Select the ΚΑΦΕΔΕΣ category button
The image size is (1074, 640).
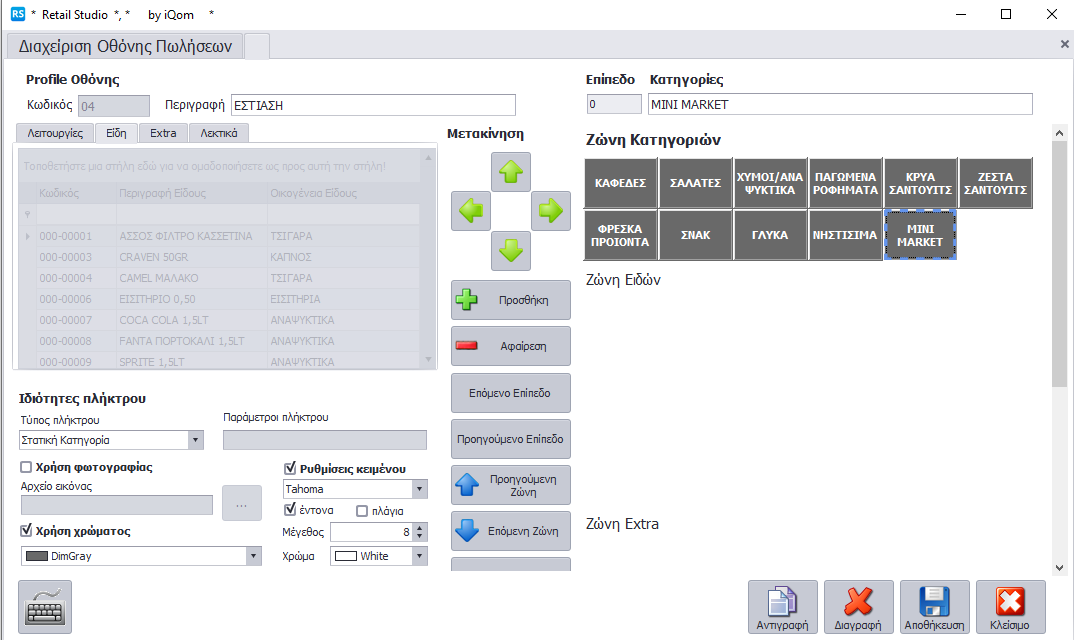tap(620, 183)
